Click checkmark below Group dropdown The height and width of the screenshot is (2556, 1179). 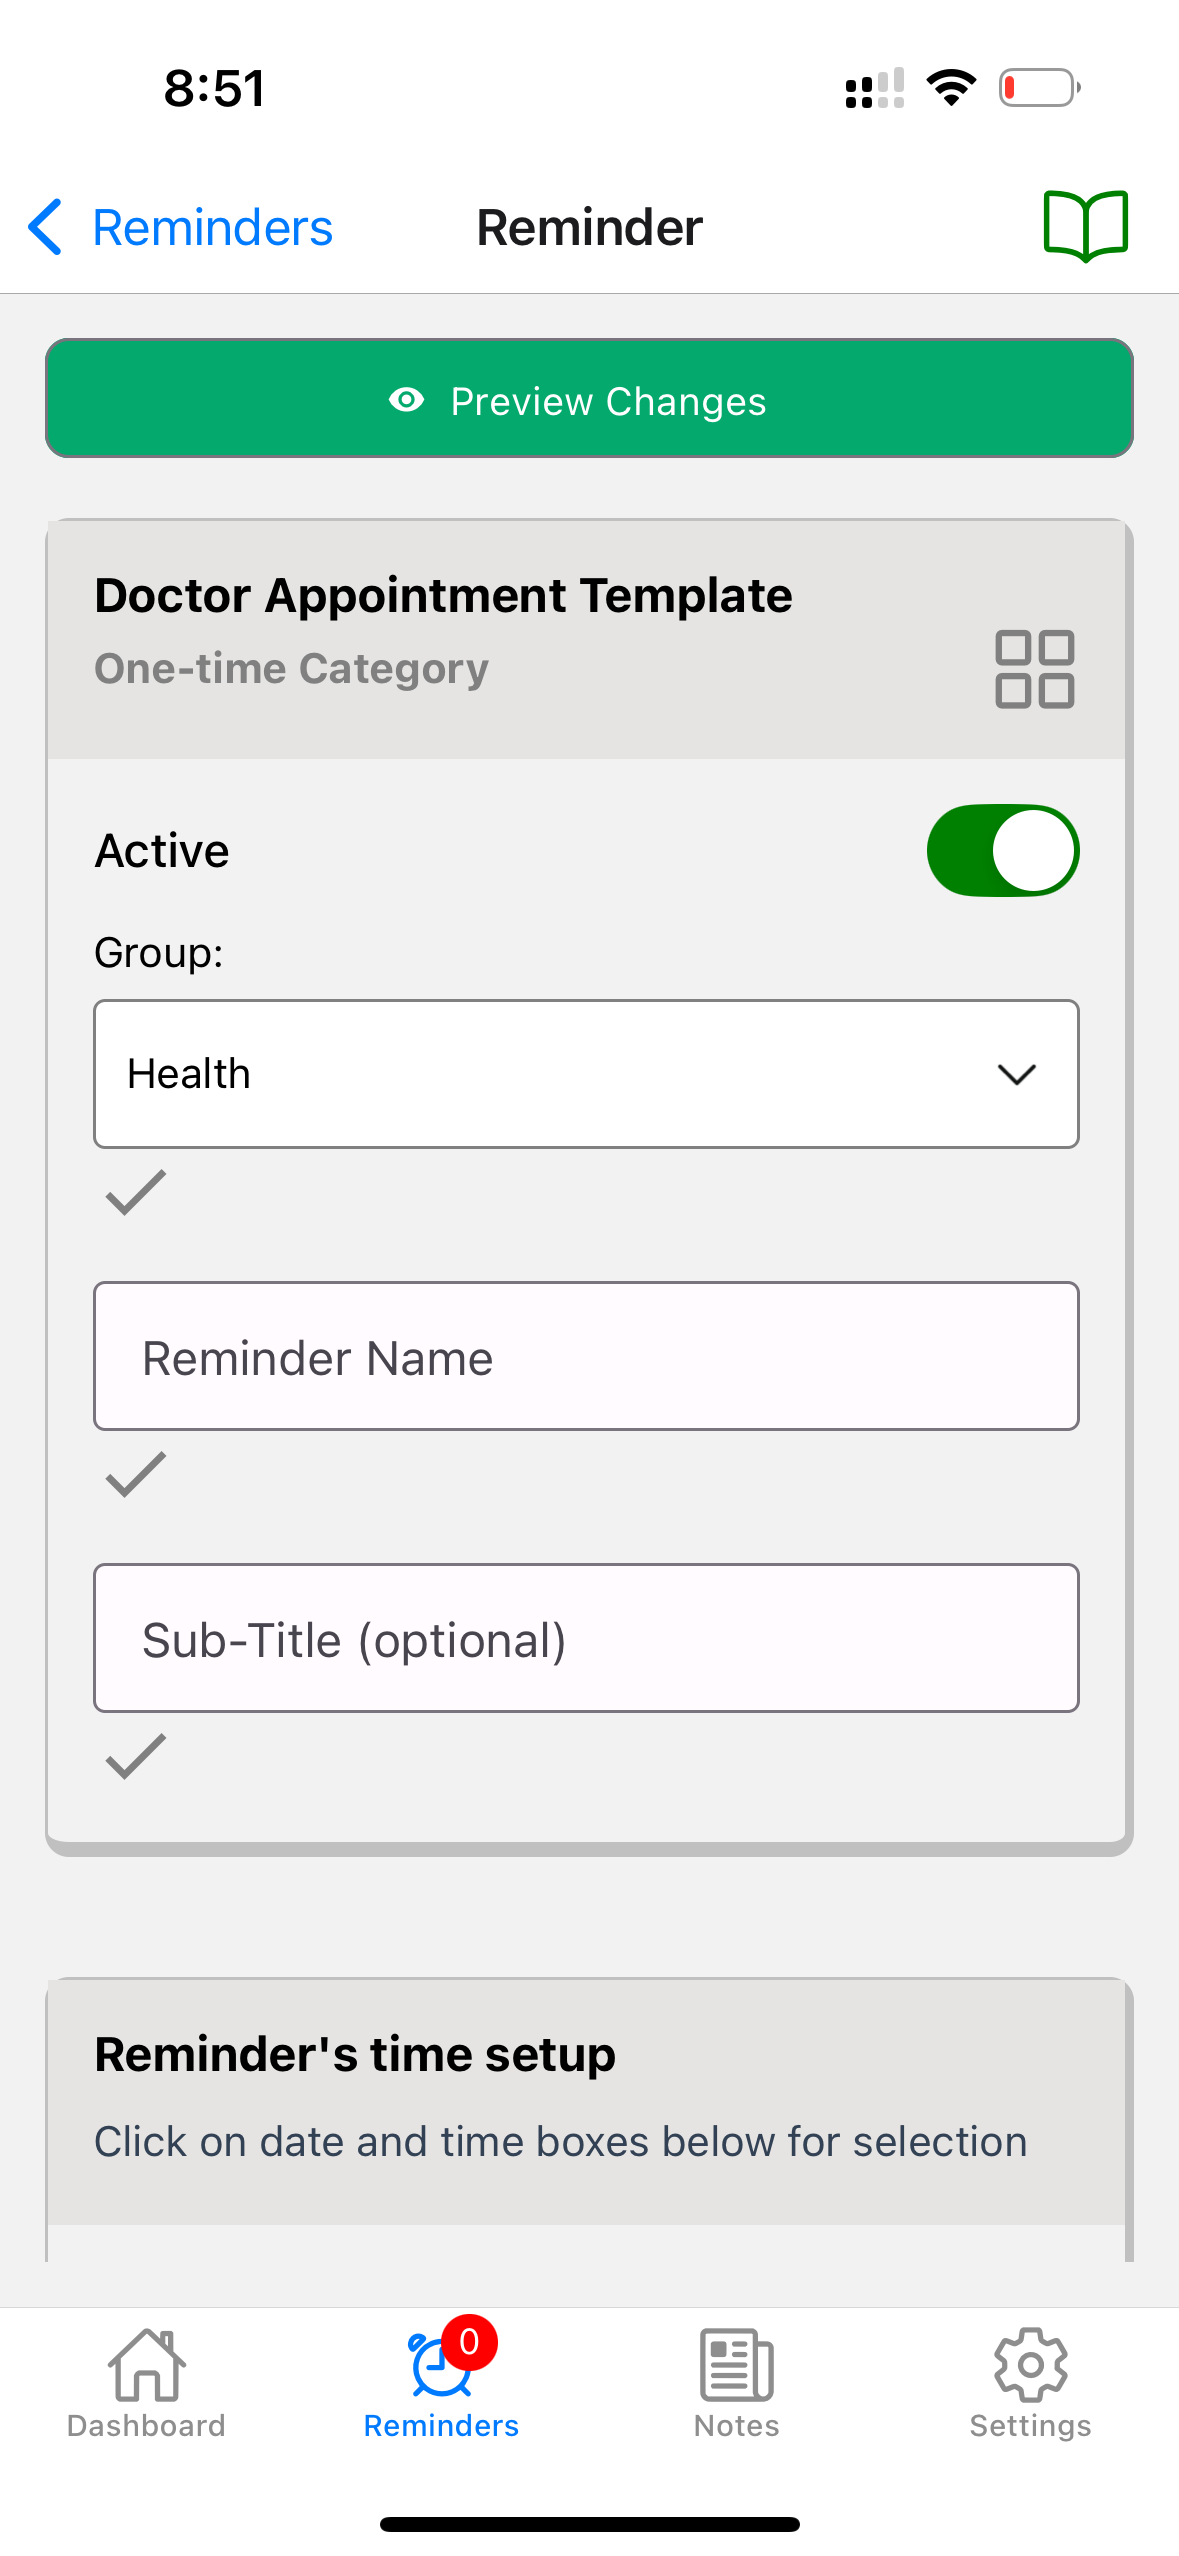point(136,1192)
